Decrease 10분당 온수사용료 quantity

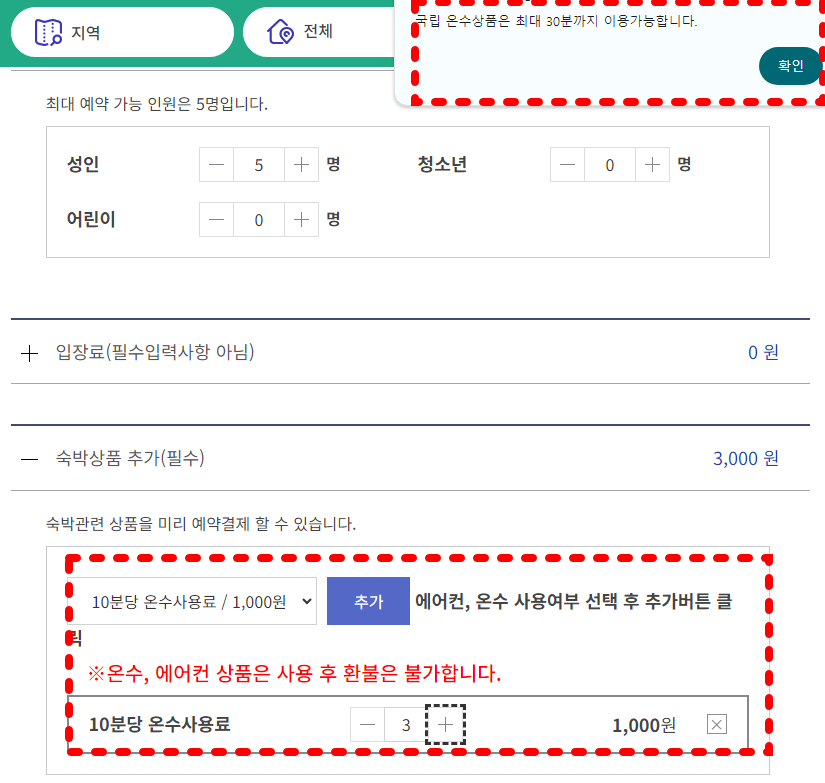(x=367, y=725)
